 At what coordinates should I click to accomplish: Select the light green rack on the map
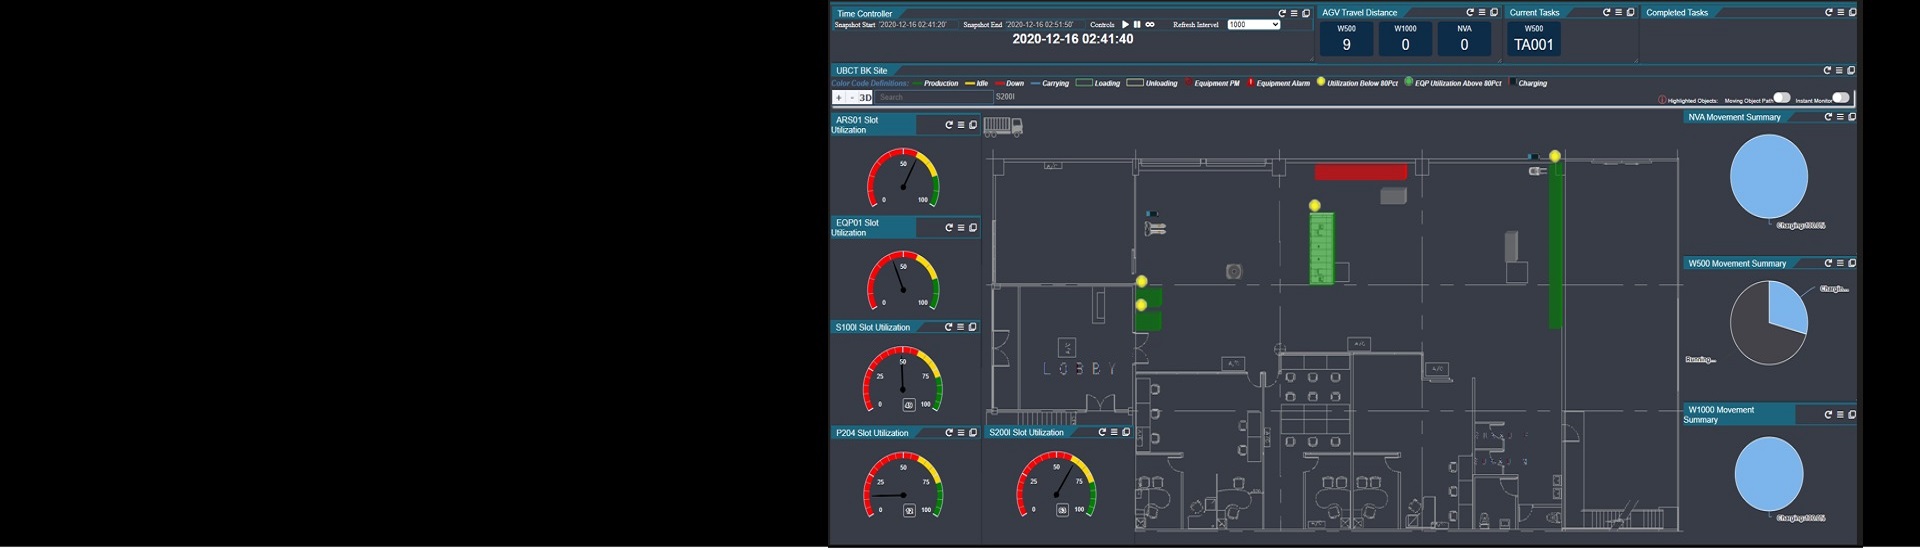[1321, 248]
